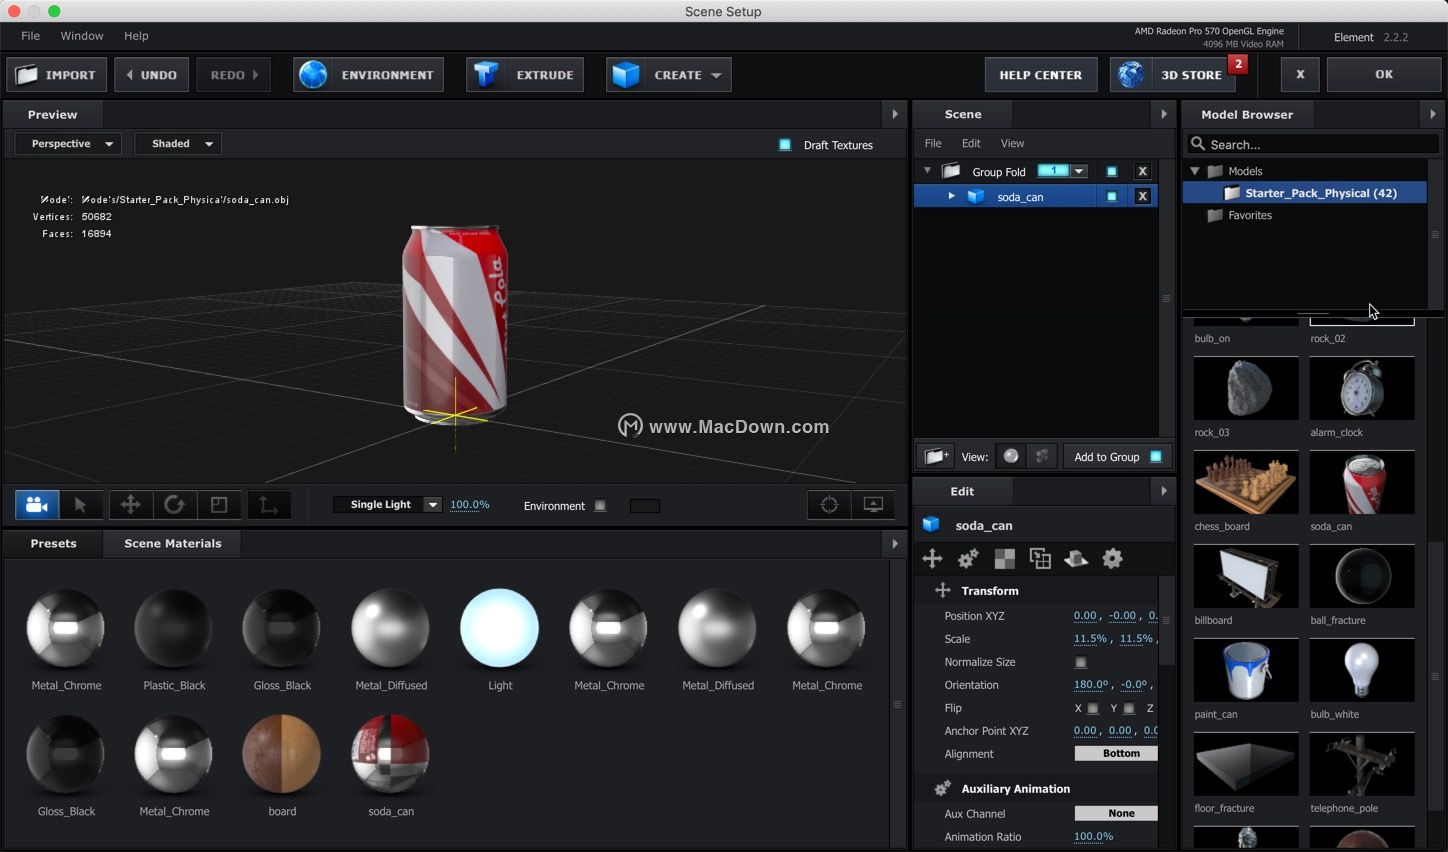1448x852 pixels.
Task: Open the Aux Channel None dropdown
Action: pyautogui.click(x=1116, y=813)
